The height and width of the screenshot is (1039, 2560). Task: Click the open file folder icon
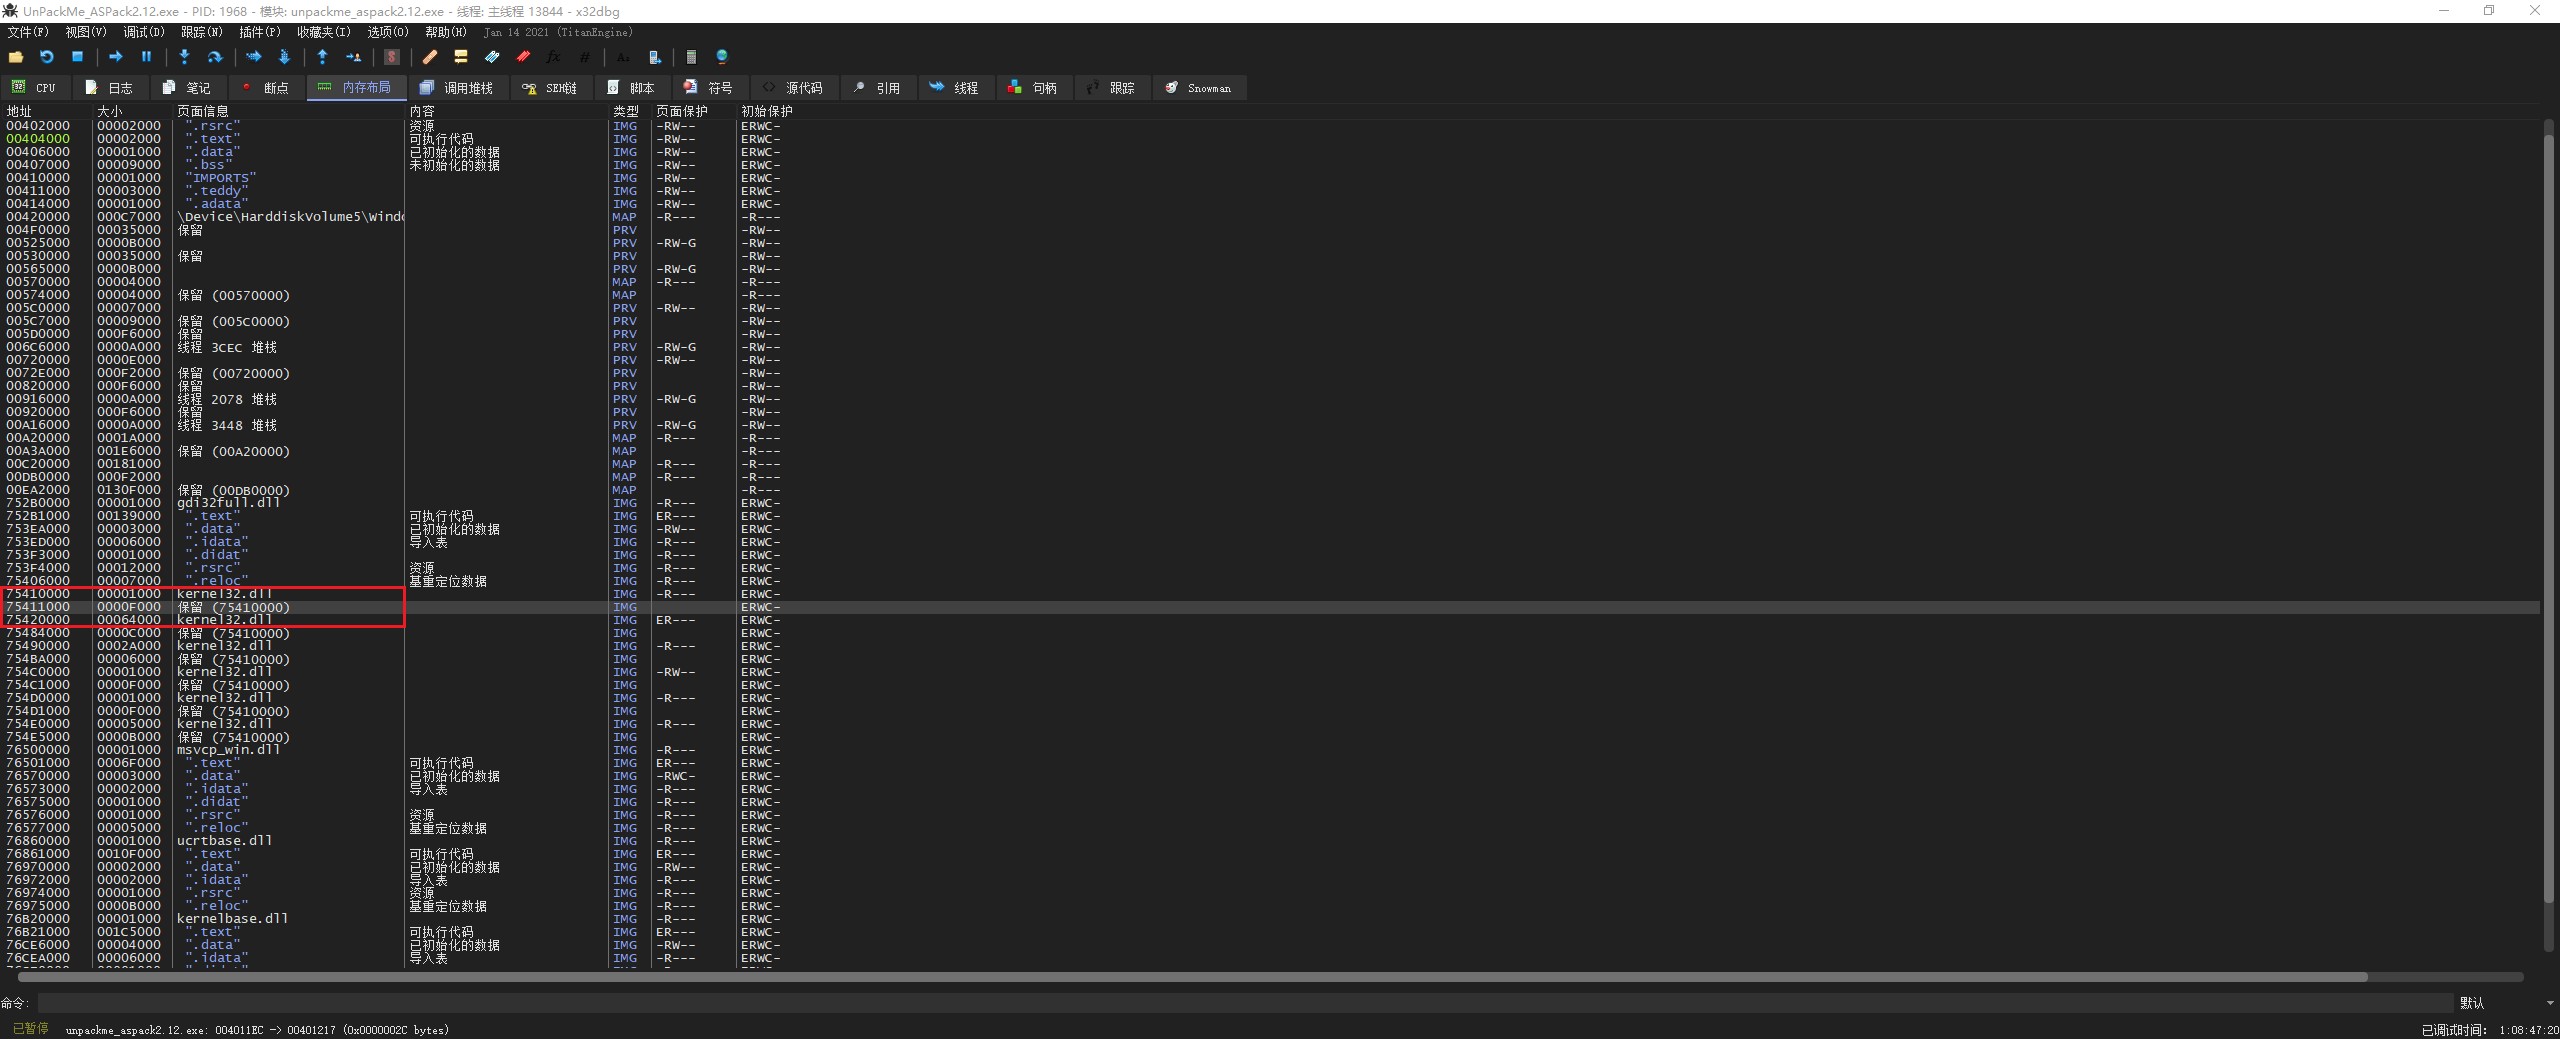[16, 57]
